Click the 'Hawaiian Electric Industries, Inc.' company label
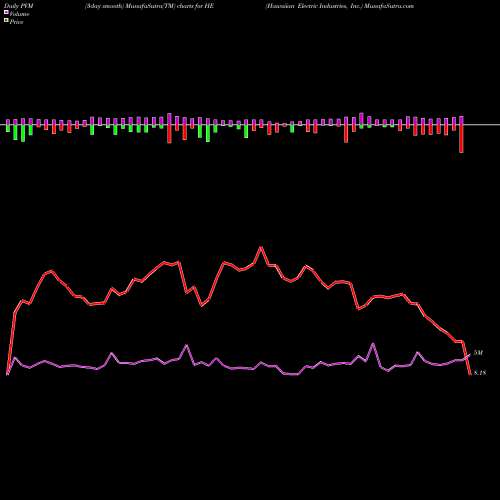500x500 pixels. [314, 6]
